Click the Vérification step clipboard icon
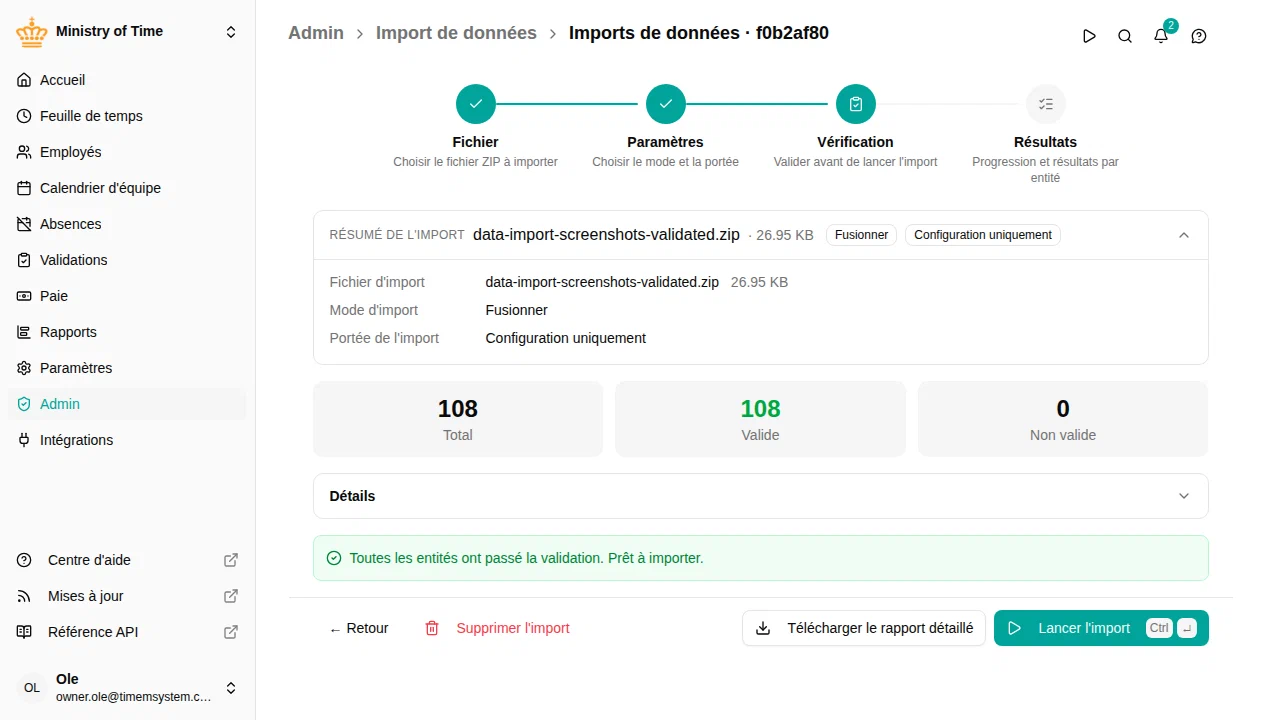 pos(856,104)
